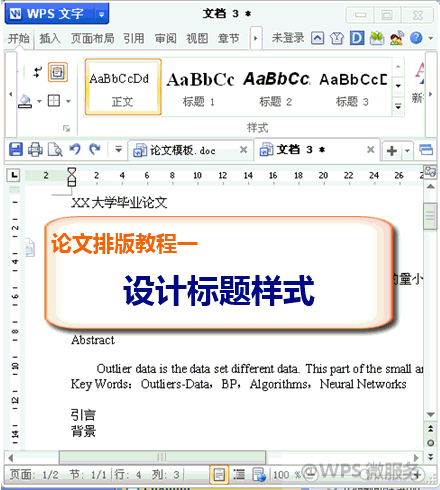The height and width of the screenshot is (490, 440).
Task: Click the borders grid icon
Action: tap(54, 100)
